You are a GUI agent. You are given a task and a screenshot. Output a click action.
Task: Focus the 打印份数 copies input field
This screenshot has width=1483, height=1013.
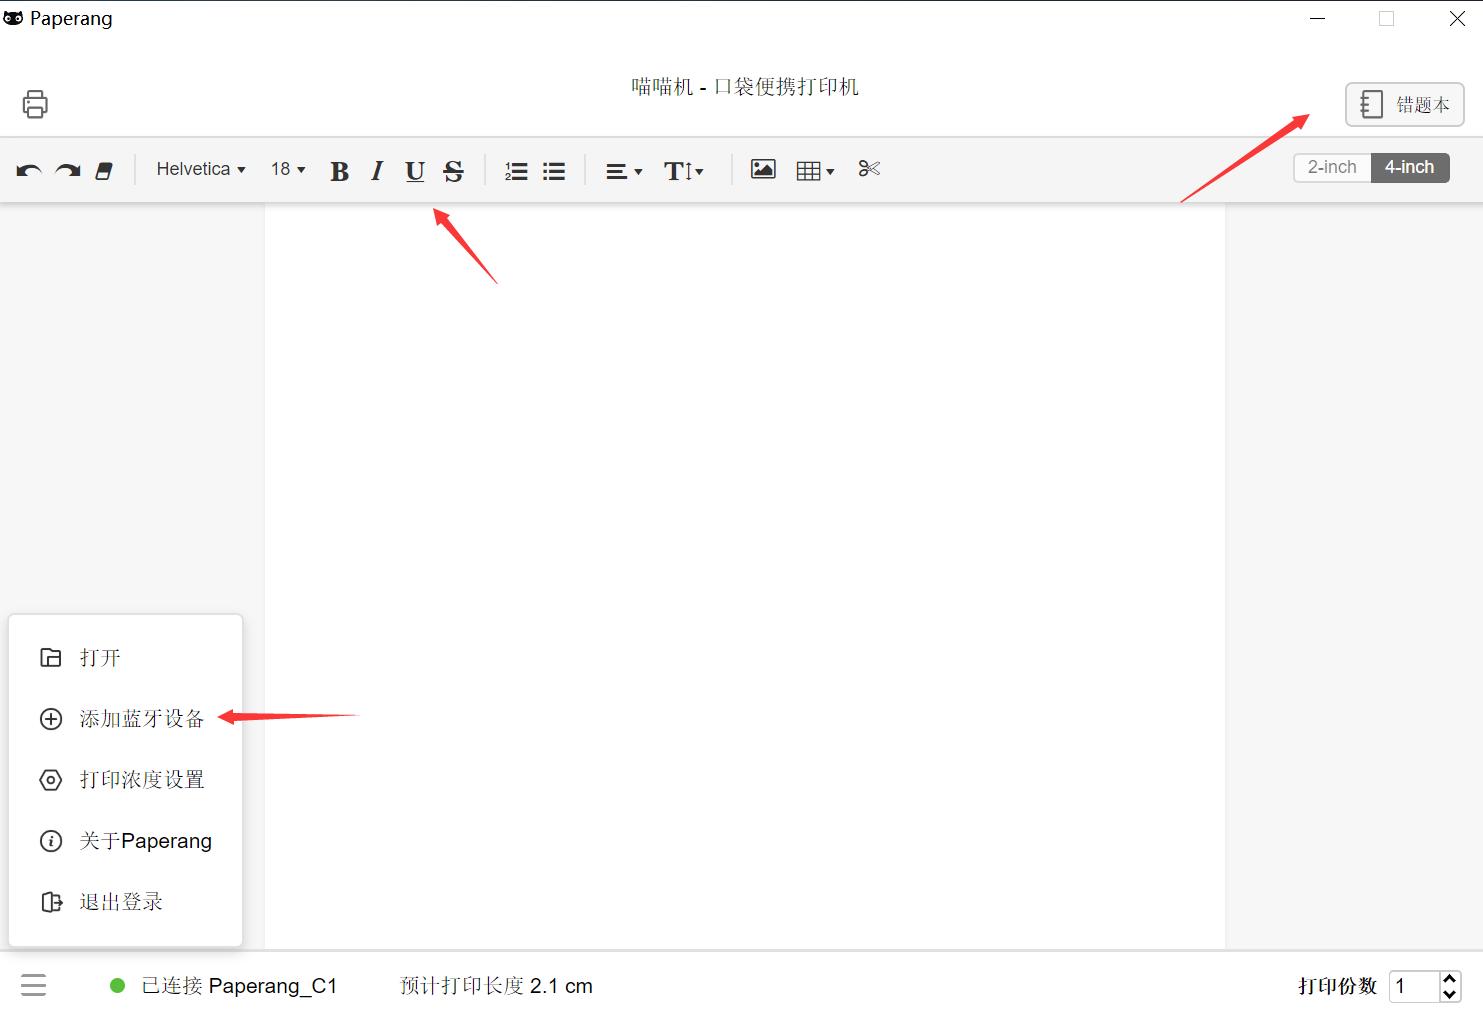point(1414,986)
